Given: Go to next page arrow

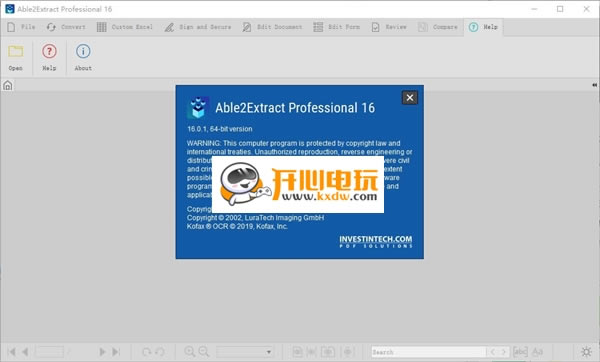Looking at the screenshot, I should [x=102, y=352].
